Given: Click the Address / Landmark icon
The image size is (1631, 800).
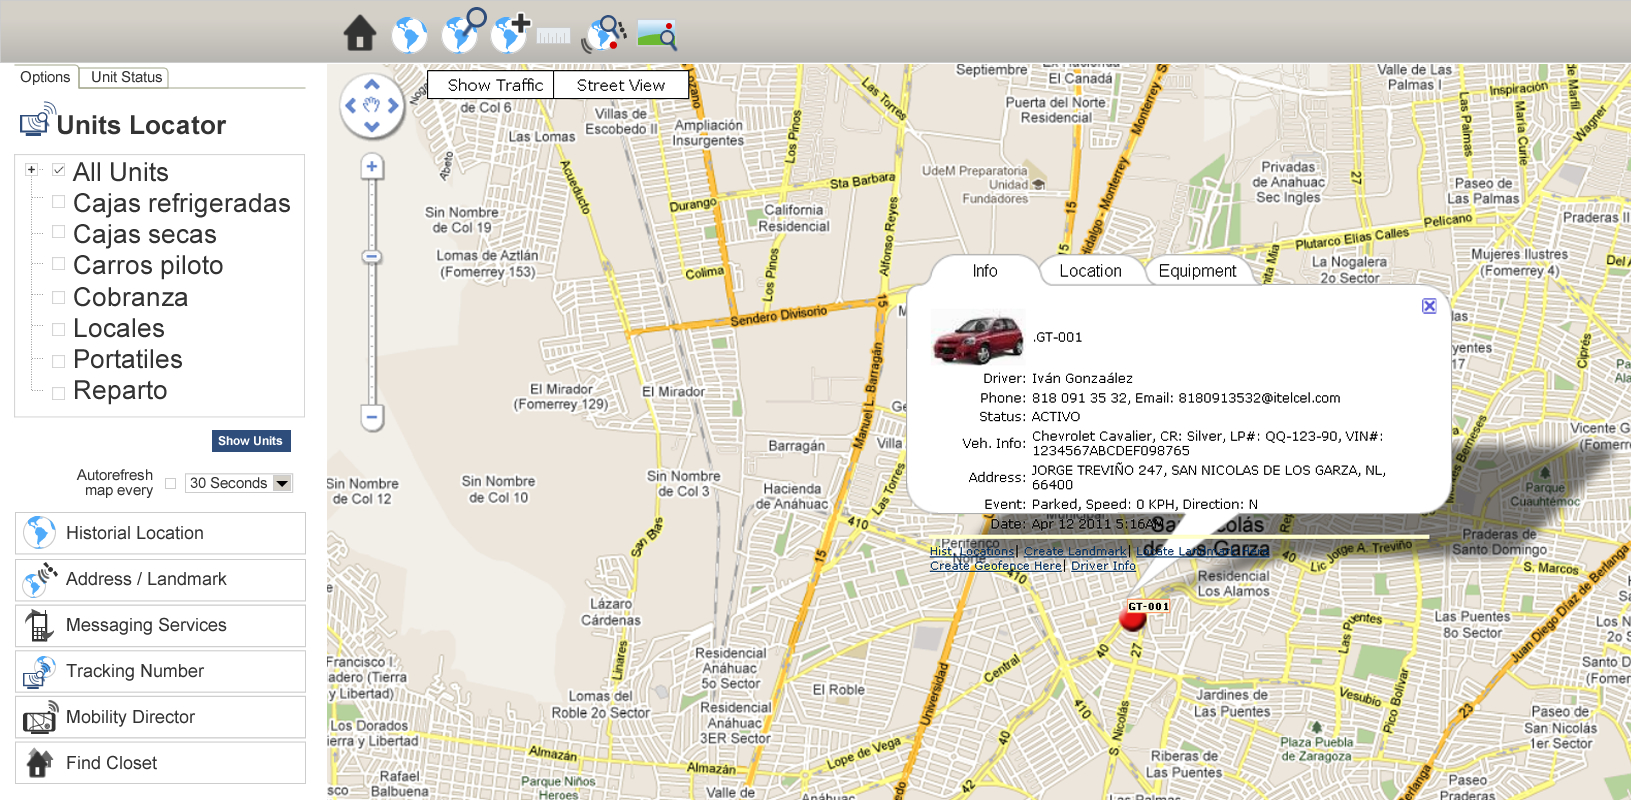Looking at the screenshot, I should pyautogui.click(x=39, y=579).
